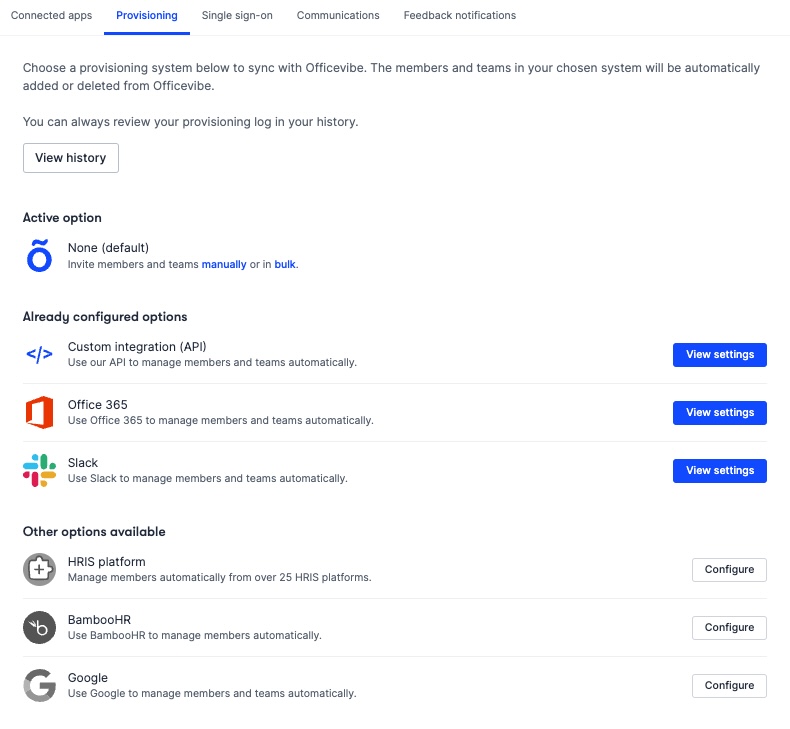Select the Provisioning tab
Screen dimensions: 790x729
click(147, 16)
